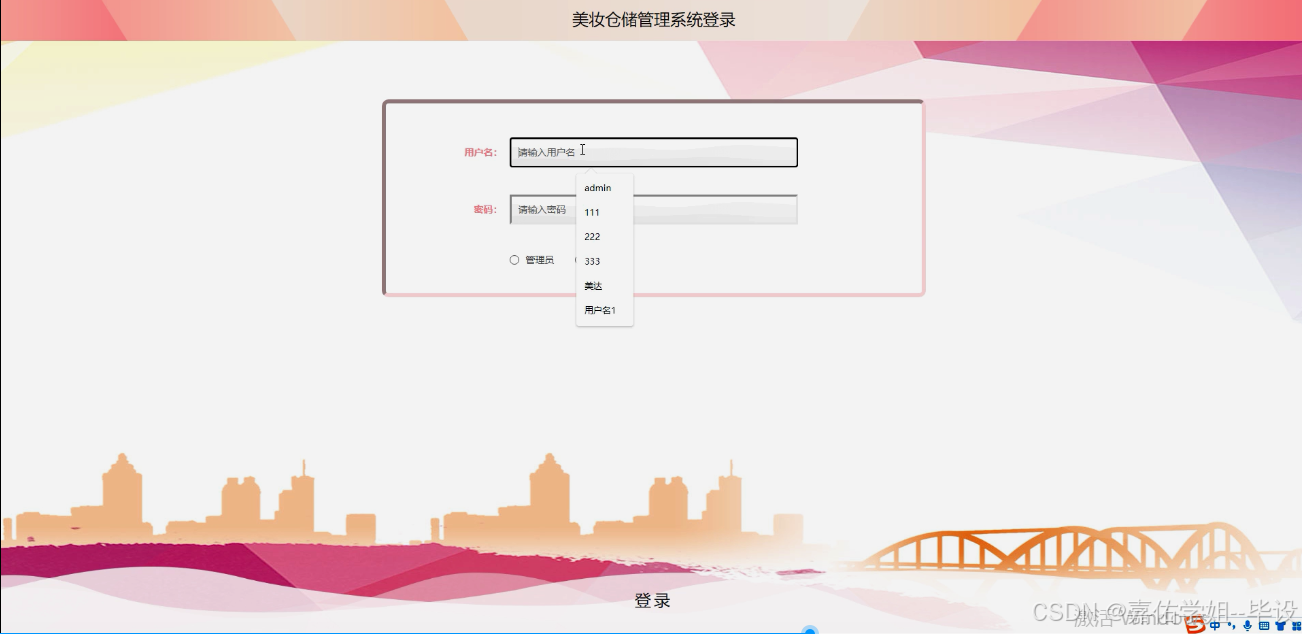Choose "美达" from the suggestions

click(592, 285)
